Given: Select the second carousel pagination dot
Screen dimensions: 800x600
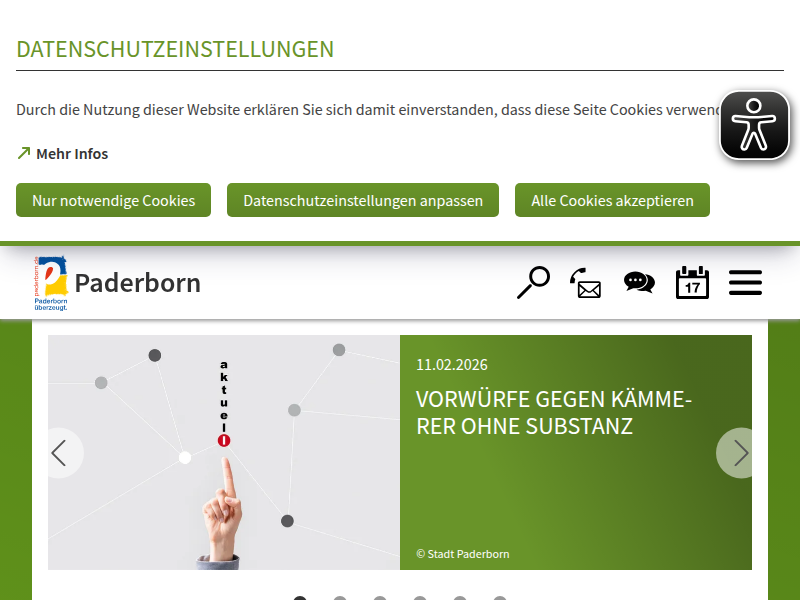Looking at the screenshot, I should (x=340, y=598).
